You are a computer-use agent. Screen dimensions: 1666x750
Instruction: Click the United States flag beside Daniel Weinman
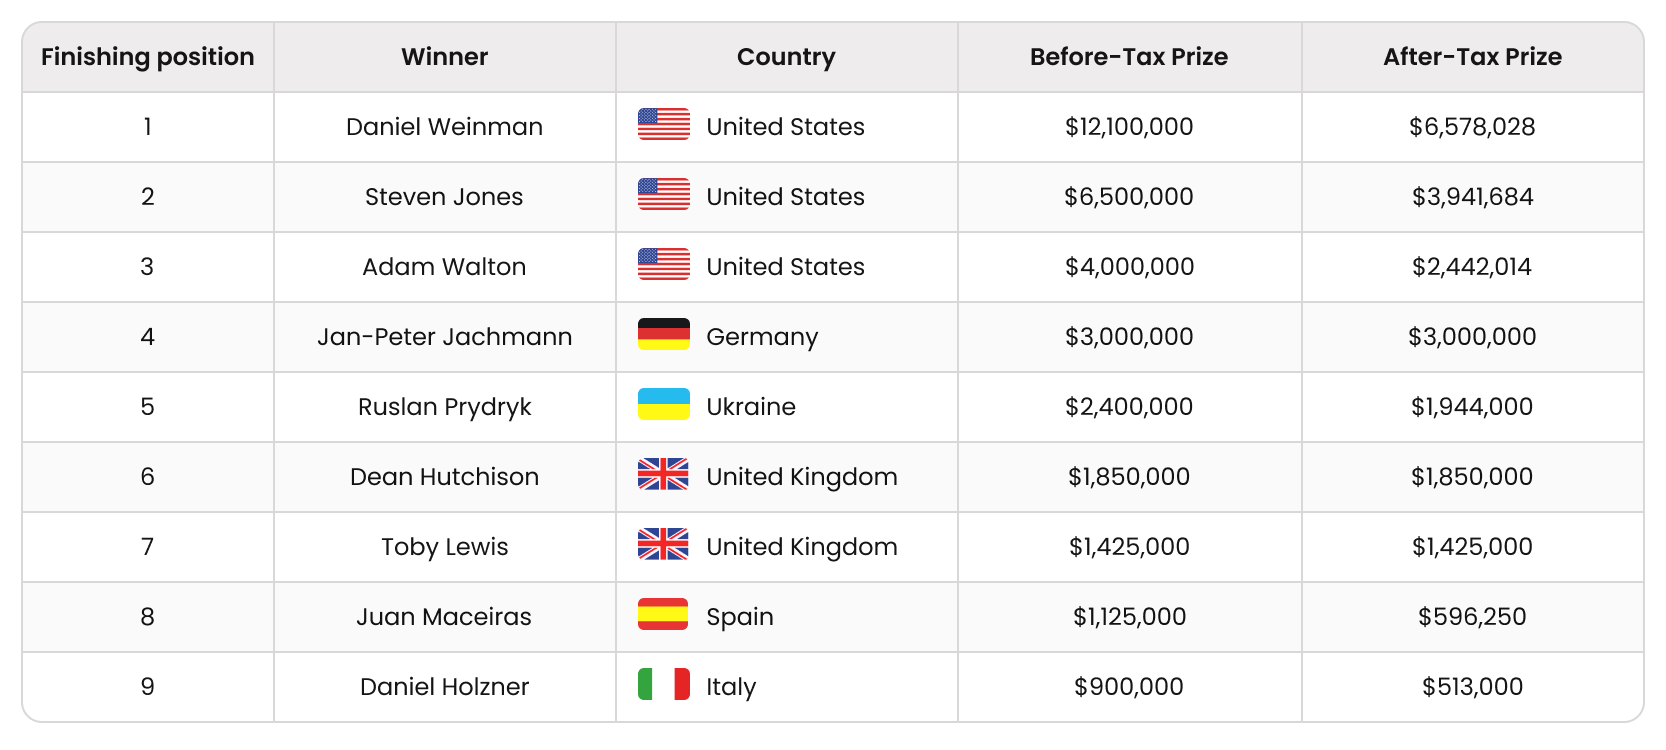(664, 125)
